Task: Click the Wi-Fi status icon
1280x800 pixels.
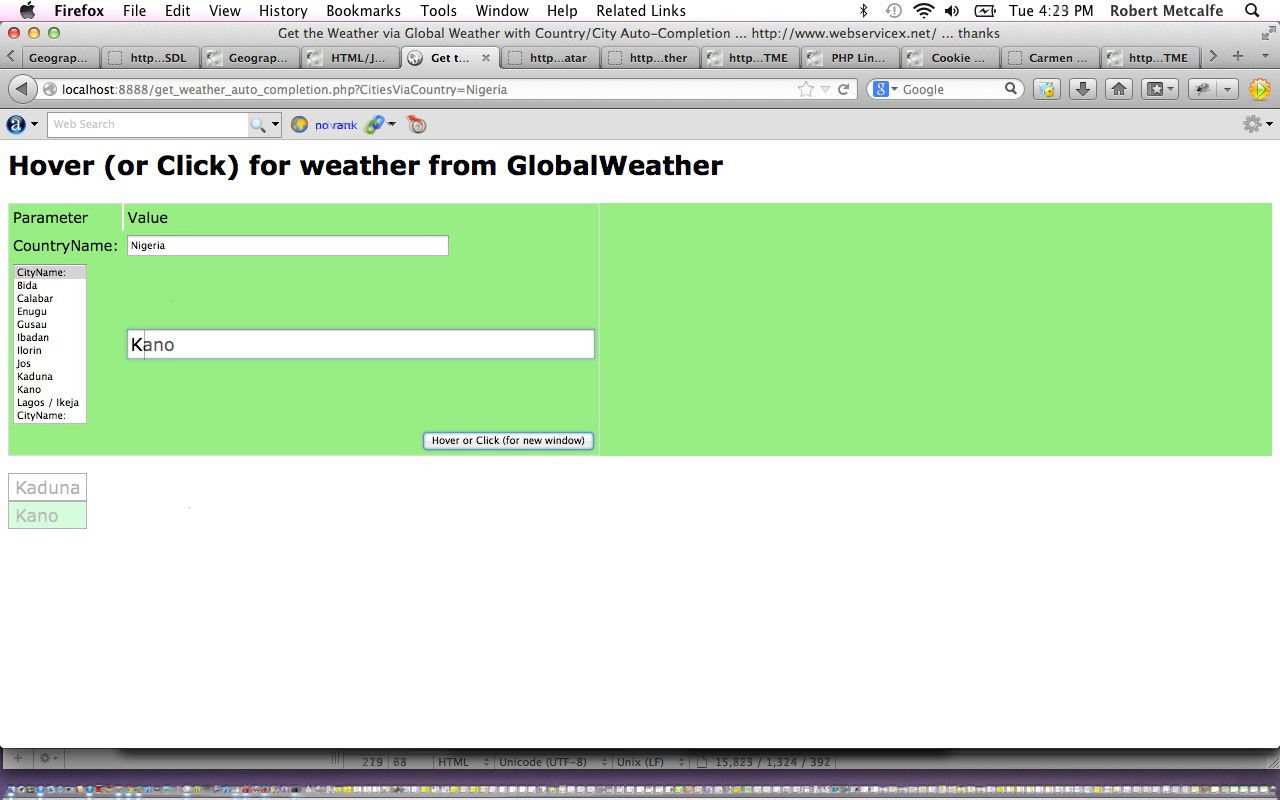Action: point(924,11)
